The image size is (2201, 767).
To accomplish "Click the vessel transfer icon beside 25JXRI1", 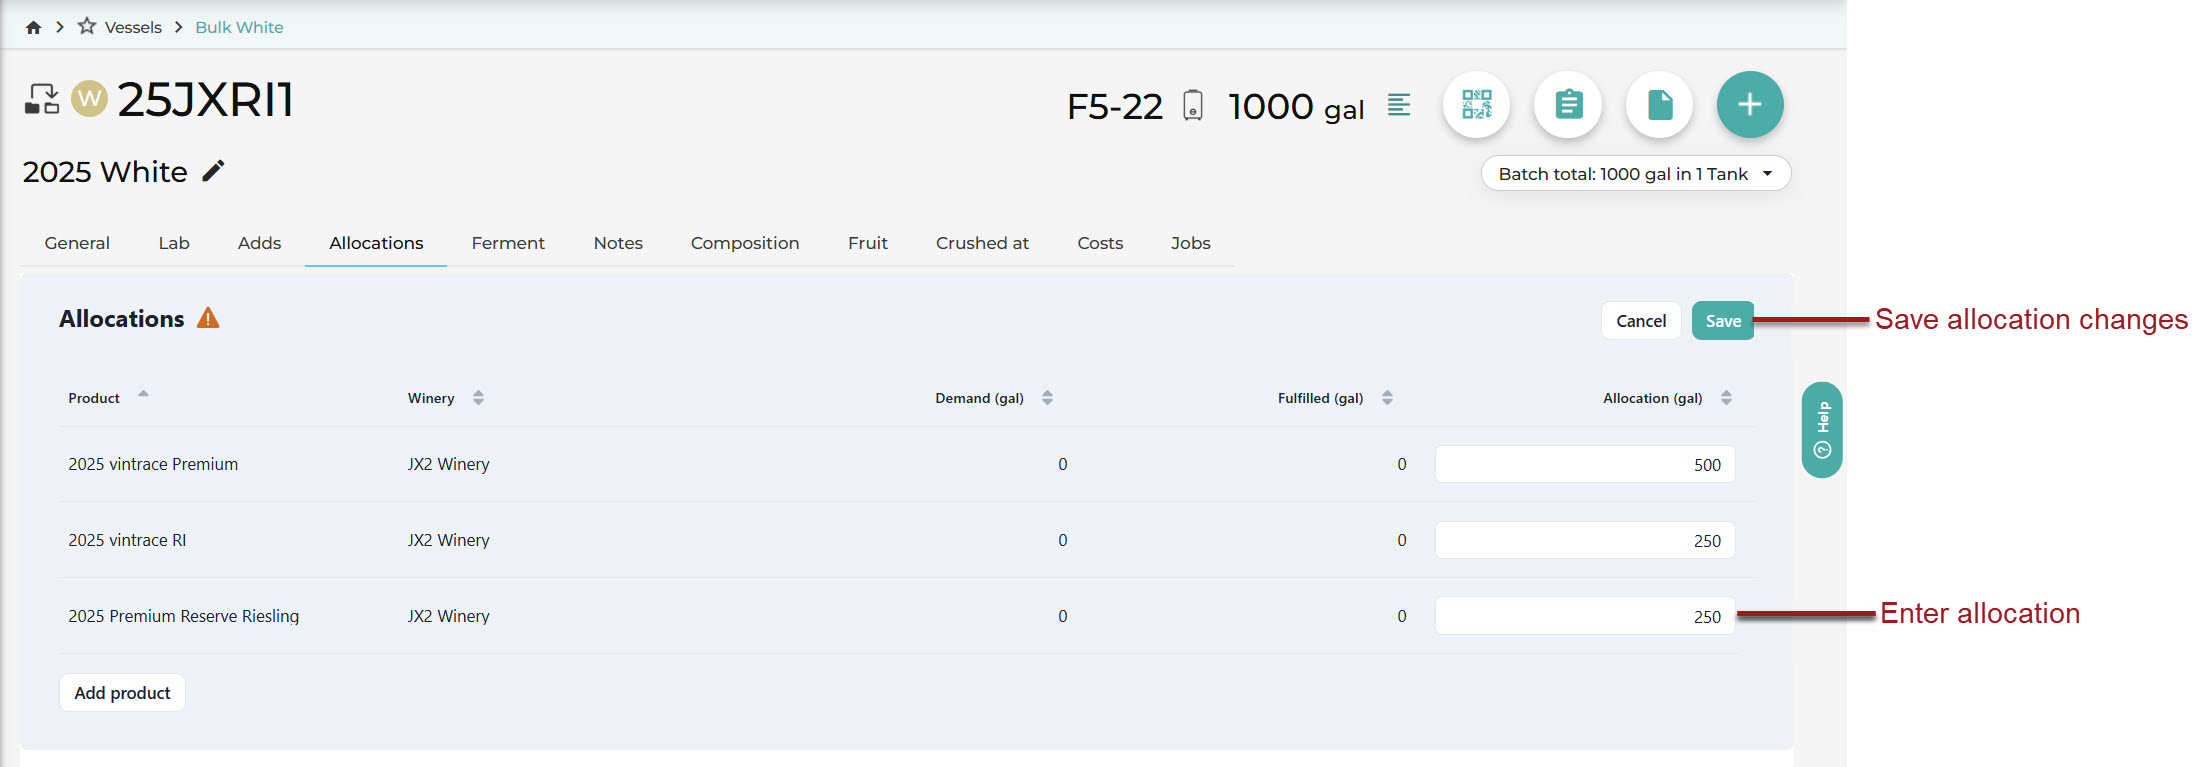I will point(42,99).
